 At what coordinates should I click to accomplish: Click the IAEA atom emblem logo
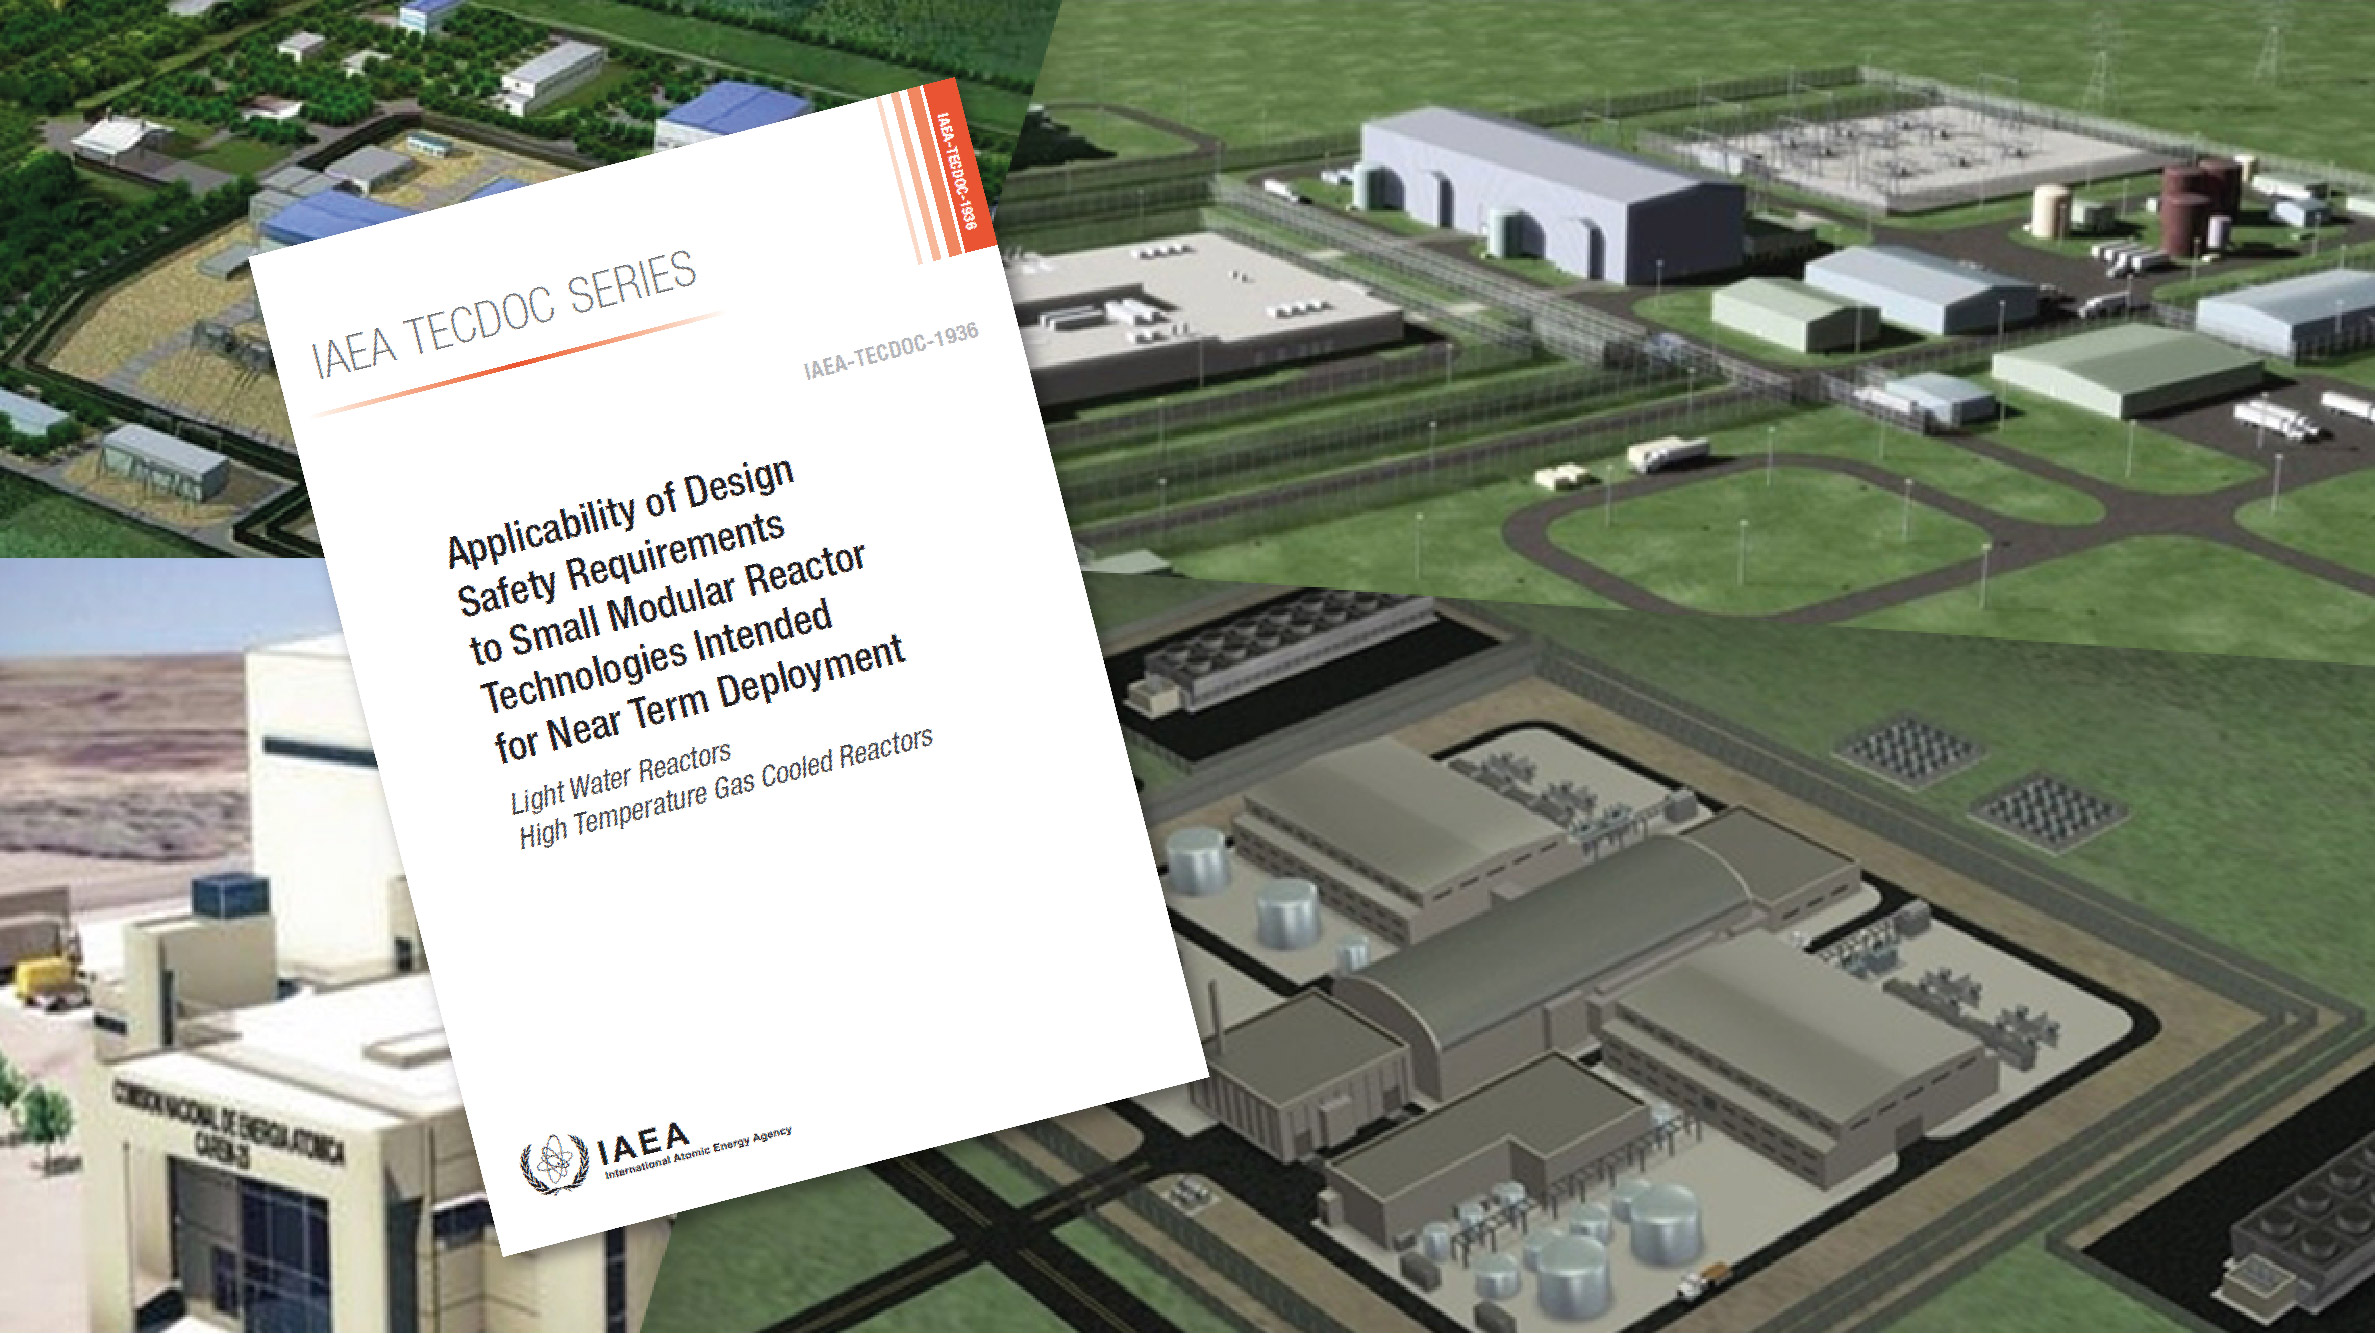coord(553,1163)
